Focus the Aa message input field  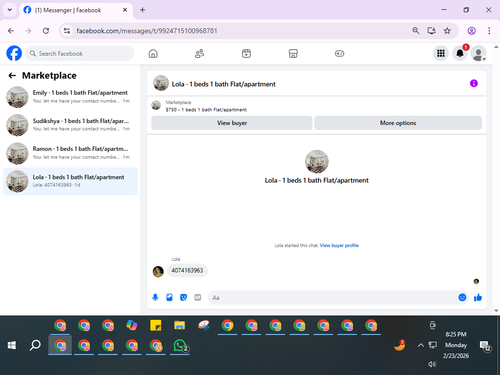click(x=333, y=298)
